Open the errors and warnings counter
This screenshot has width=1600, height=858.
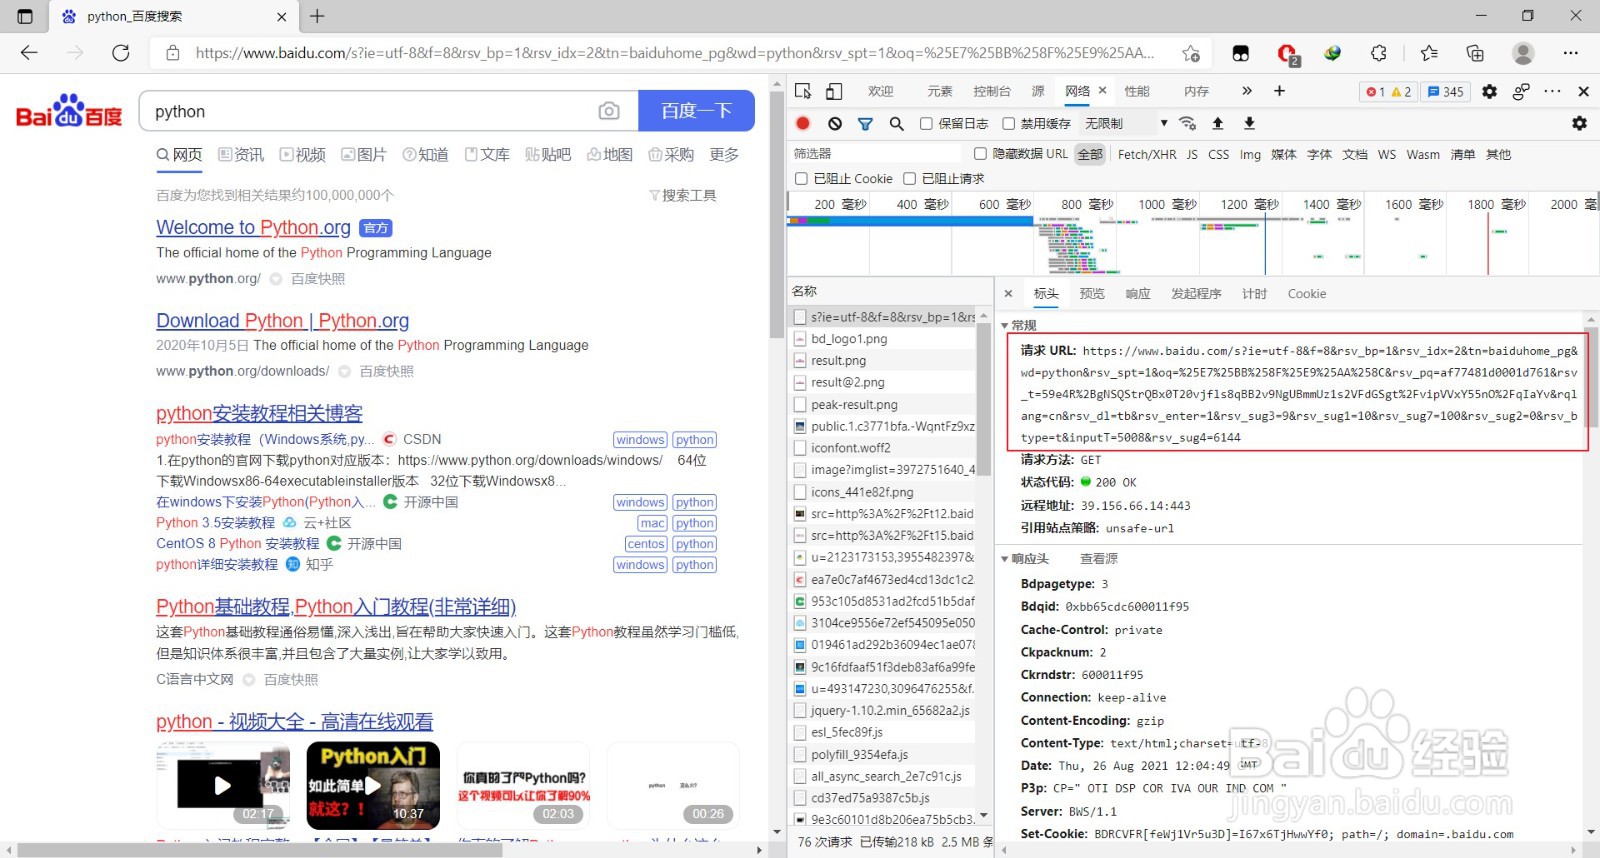[x=1388, y=91]
